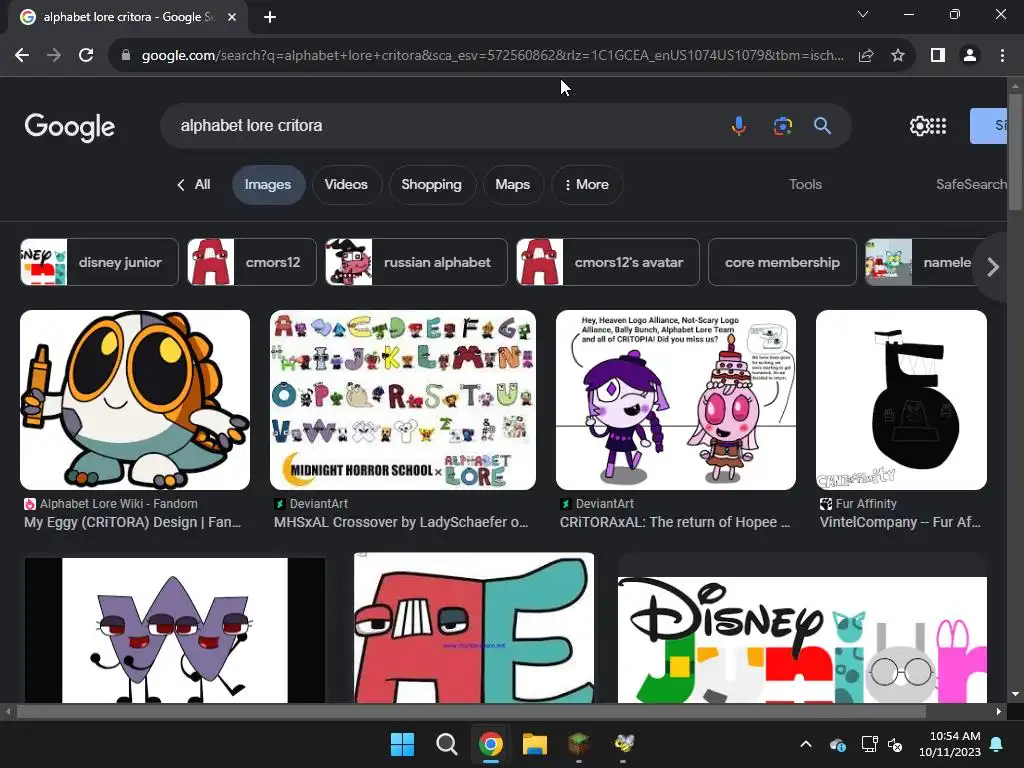This screenshot has height=768, width=1024.
Task: Open the cloud status tray icon
Action: point(838,744)
